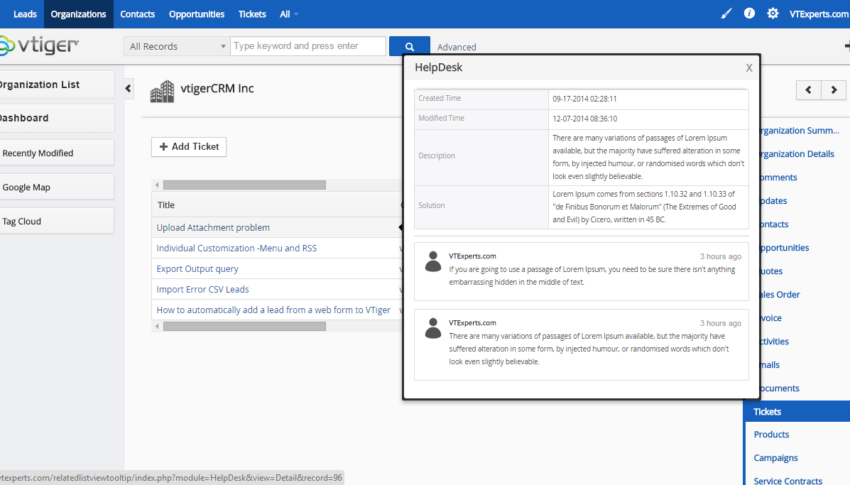This screenshot has width=850, height=485.
Task: Open ticket Upload Attachment problem
Action: [x=213, y=228]
